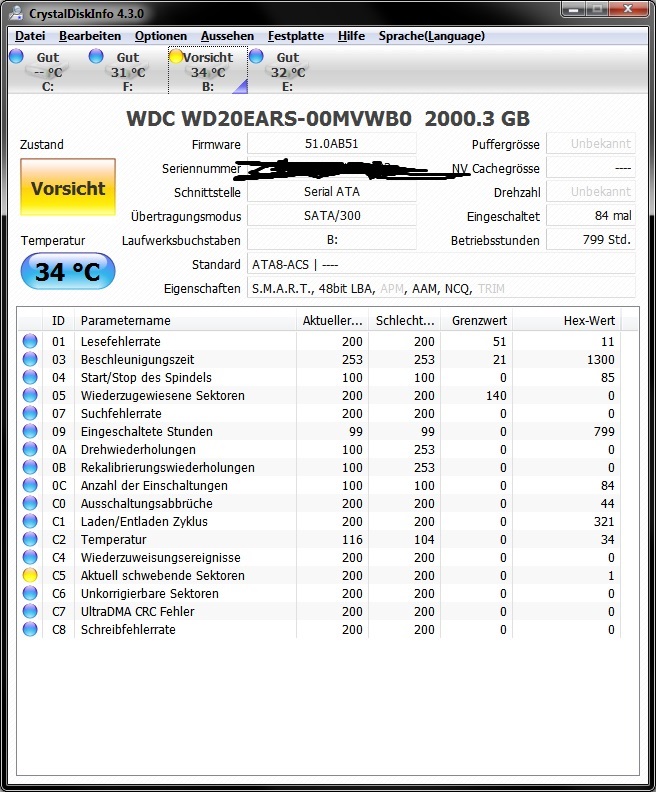Click the Grenzwert column header

(x=477, y=321)
